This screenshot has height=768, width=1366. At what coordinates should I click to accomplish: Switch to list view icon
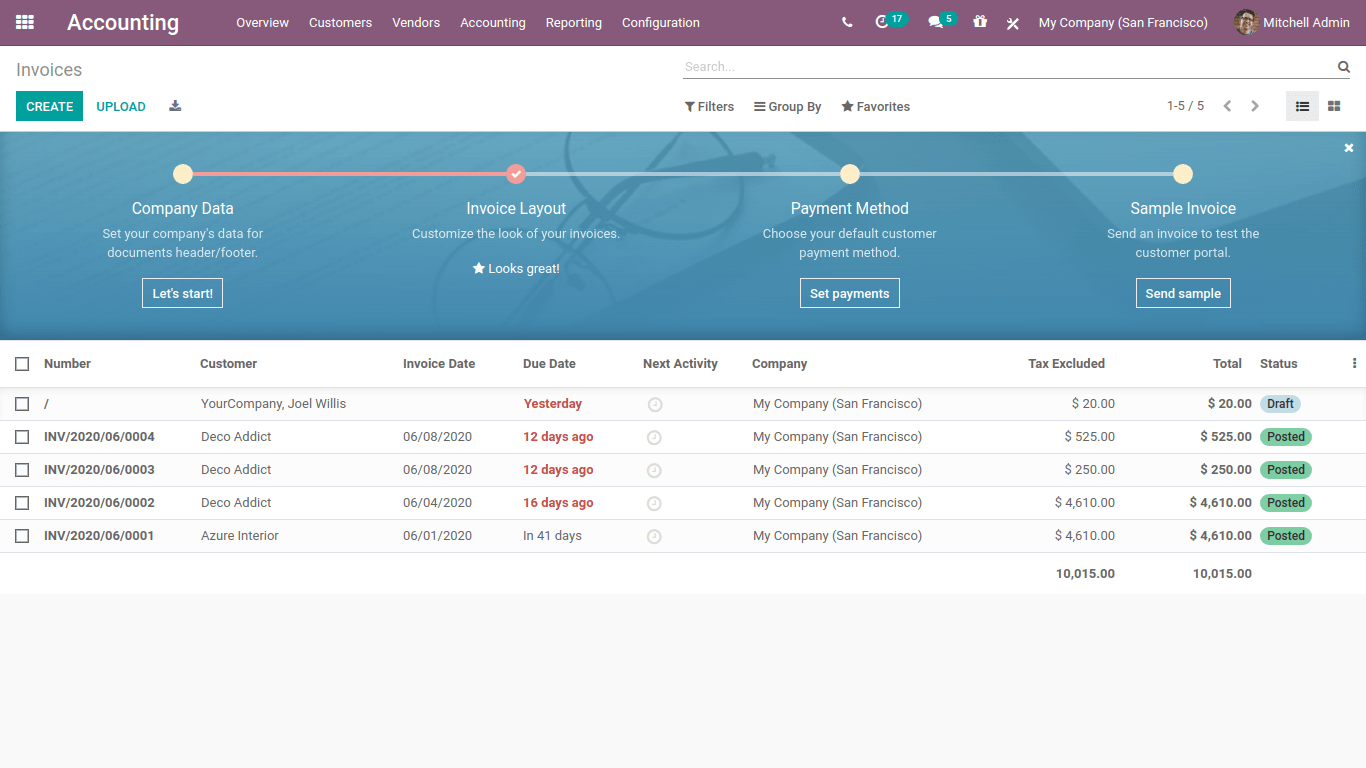point(1302,106)
